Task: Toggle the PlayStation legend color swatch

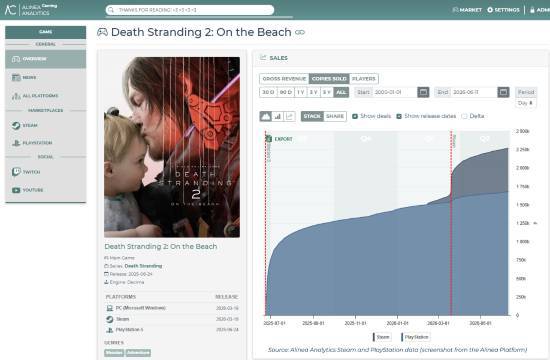Action: pyautogui.click(x=402, y=337)
